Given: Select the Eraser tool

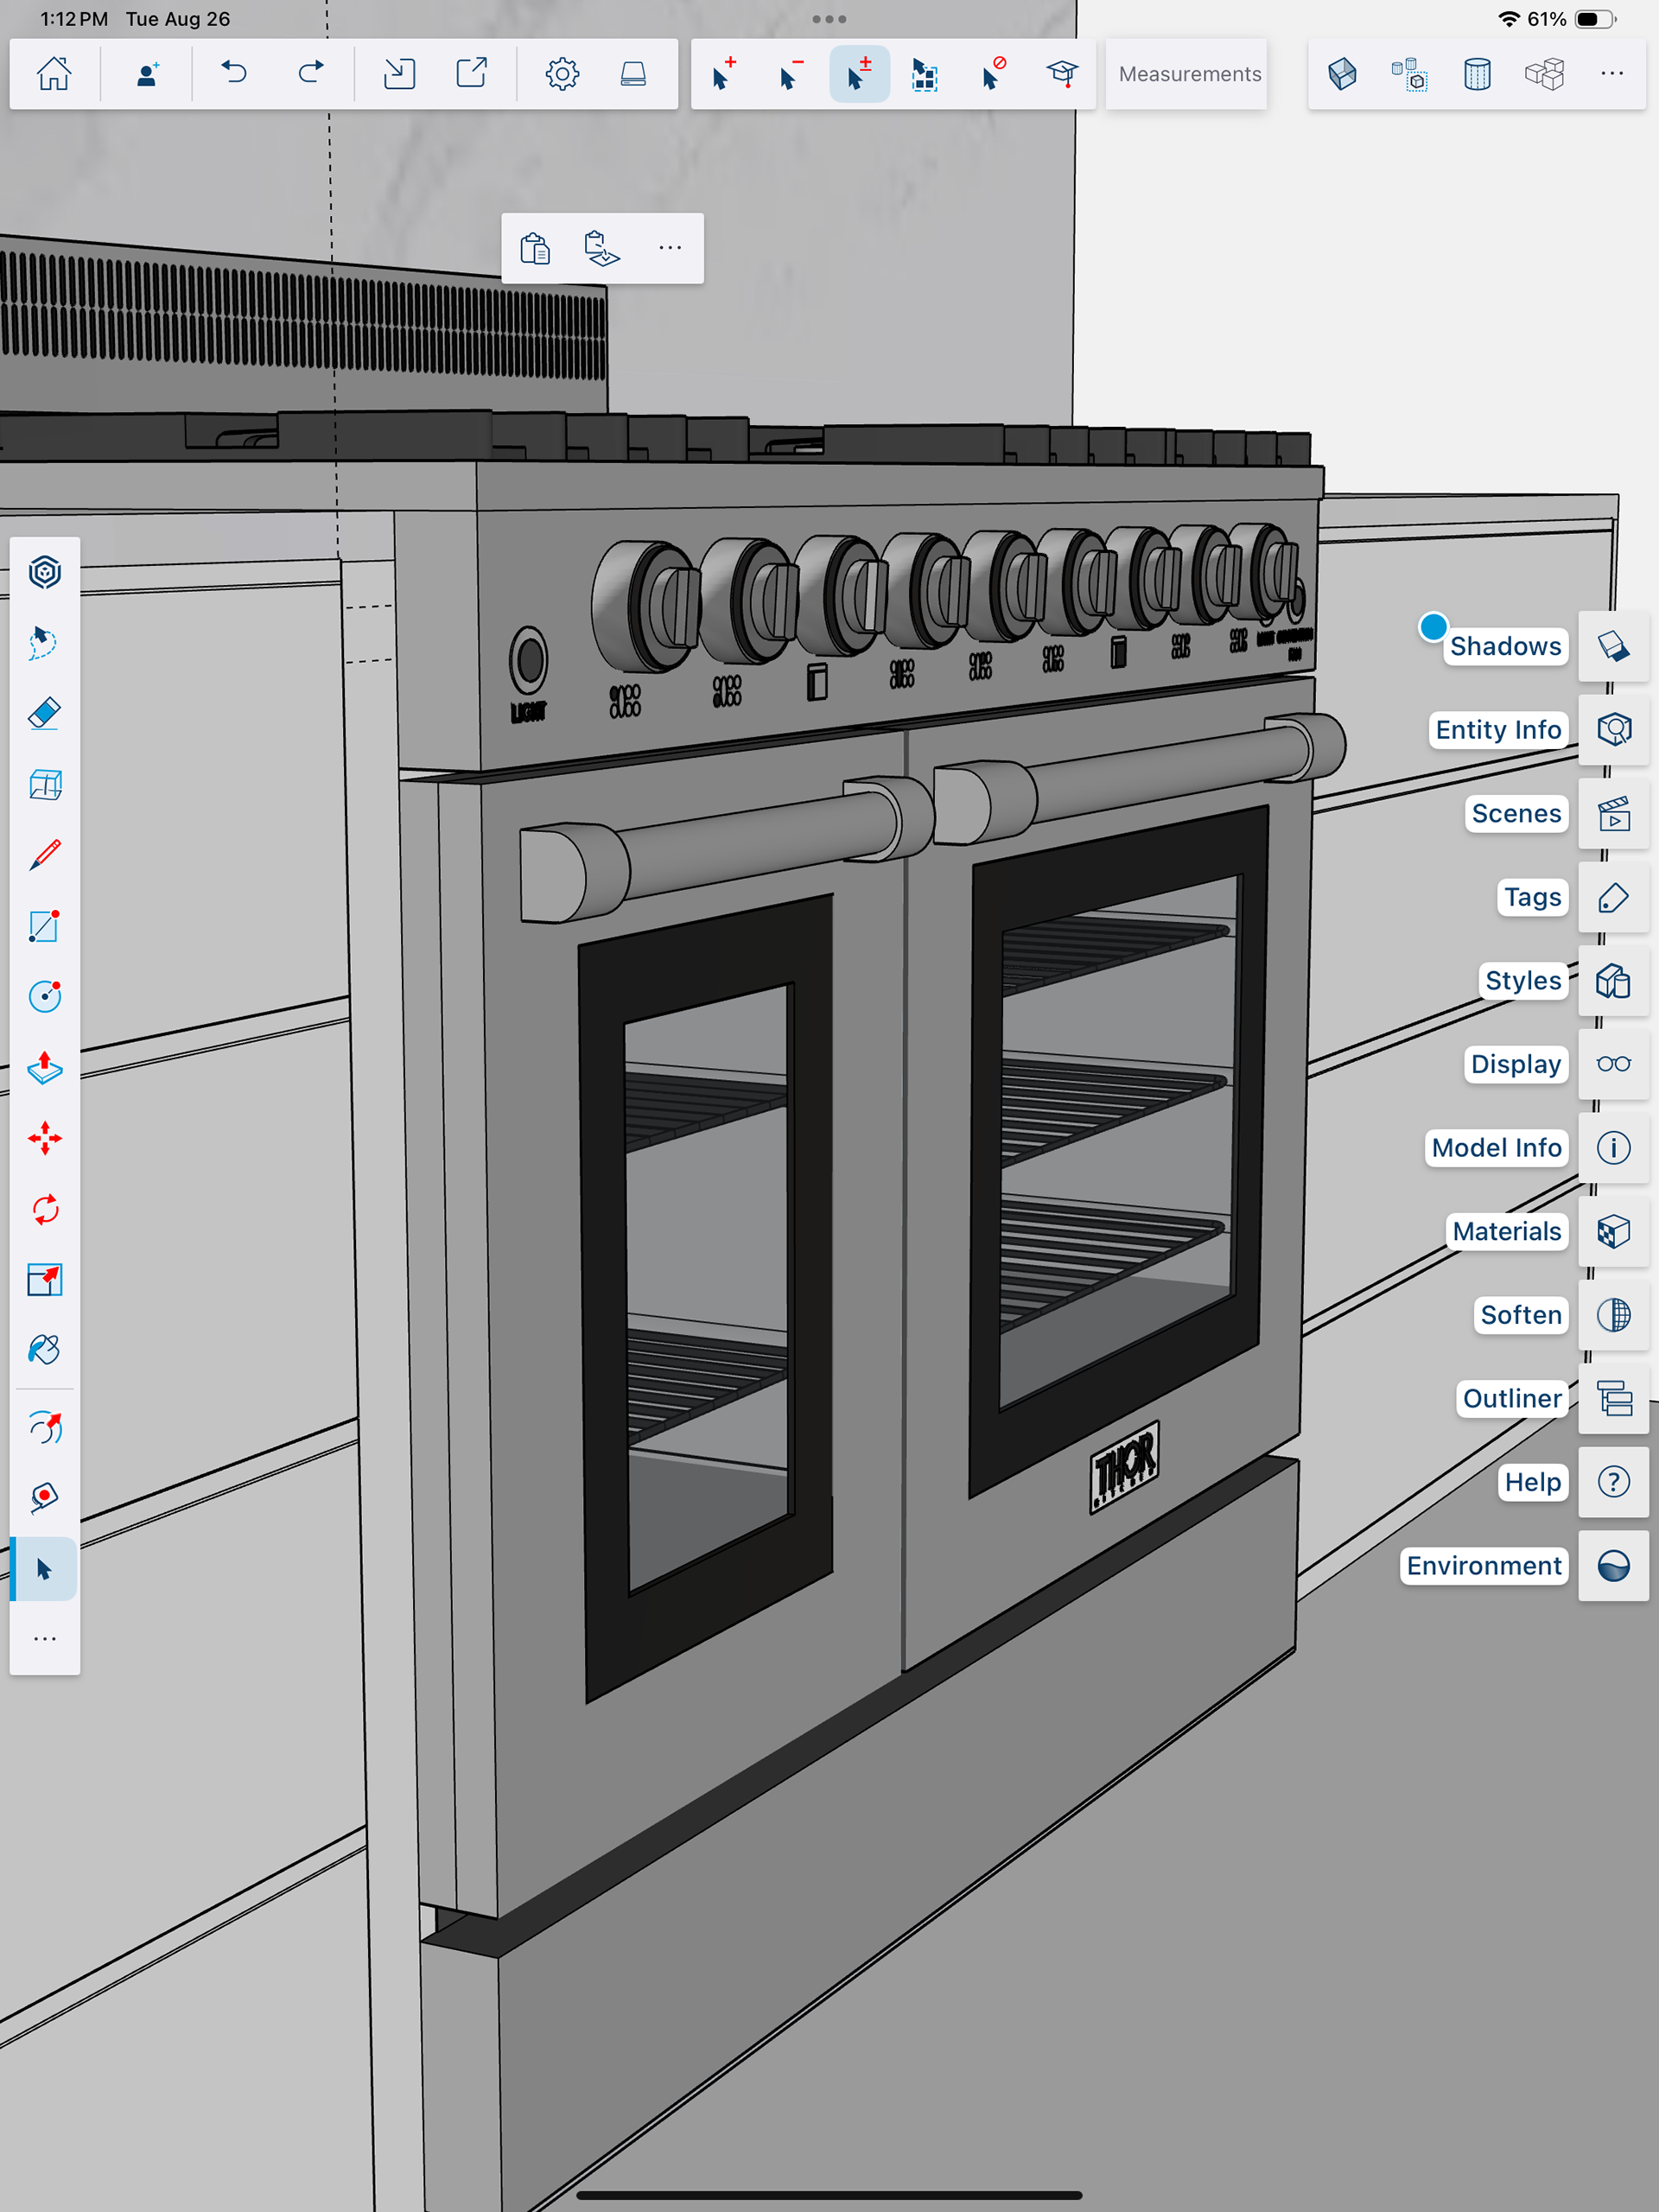Looking at the screenshot, I should point(45,714).
